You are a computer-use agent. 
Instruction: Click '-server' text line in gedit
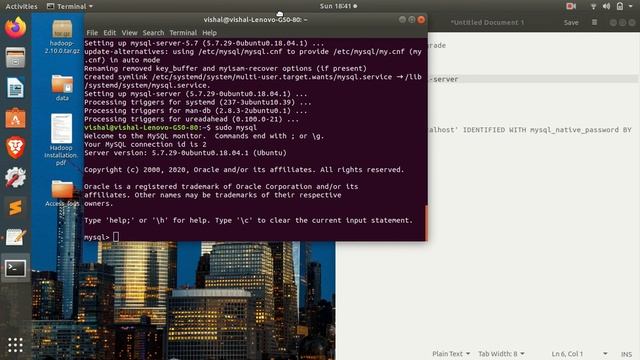coord(444,79)
